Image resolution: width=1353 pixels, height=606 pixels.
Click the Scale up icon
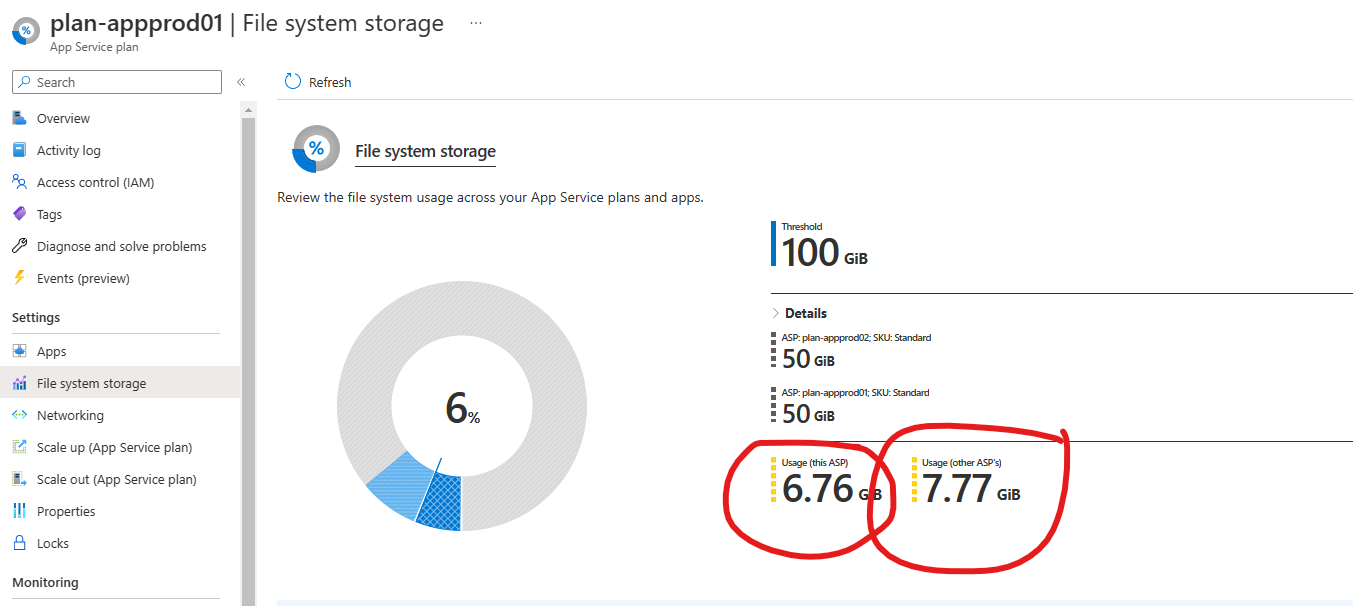pyautogui.click(x=19, y=447)
